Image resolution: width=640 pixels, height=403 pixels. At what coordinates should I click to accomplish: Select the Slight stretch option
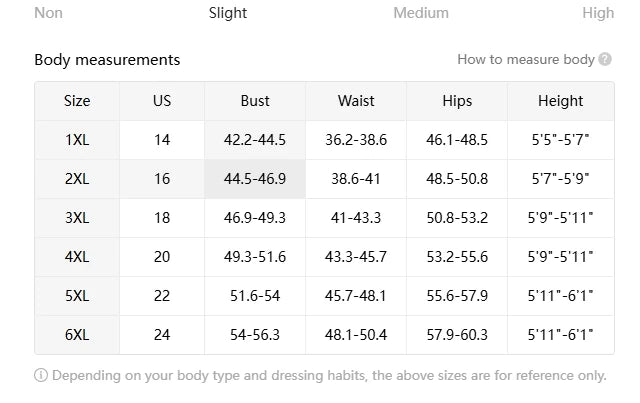point(228,13)
